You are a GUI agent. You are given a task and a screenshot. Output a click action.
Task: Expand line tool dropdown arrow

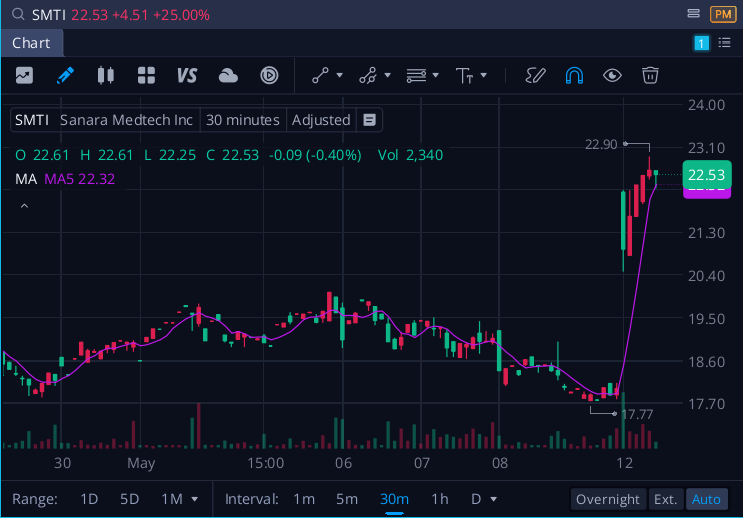point(339,75)
